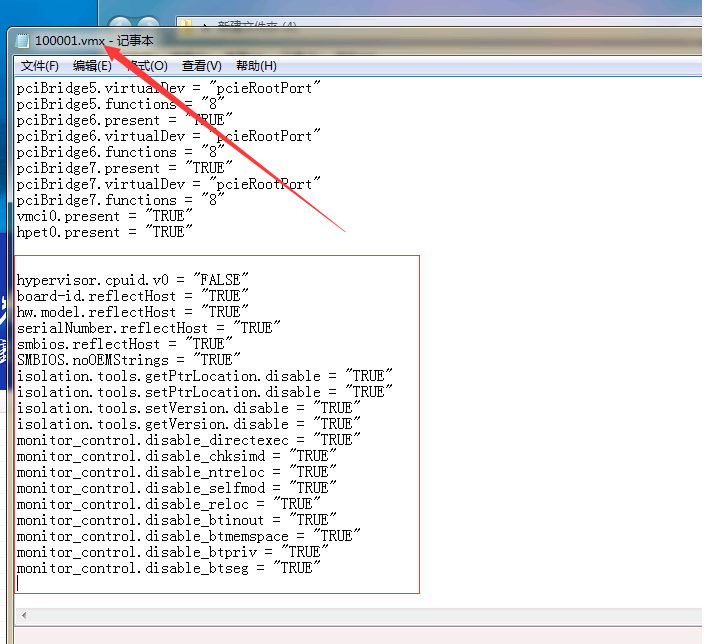Screen dimensions: 721x644
Task: Click line monitor_control.disable_reloc
Action: coord(169,504)
